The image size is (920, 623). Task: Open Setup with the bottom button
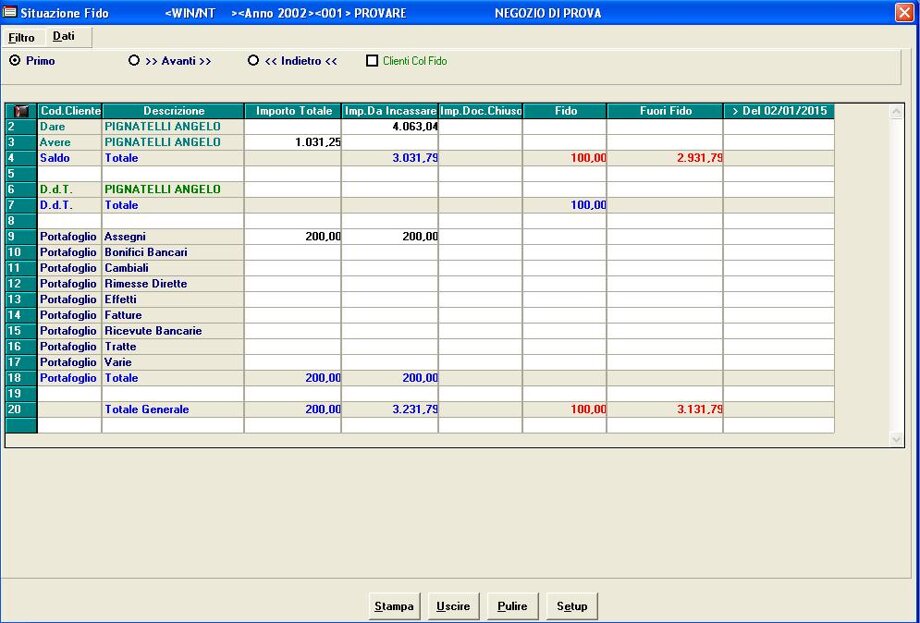tap(572, 606)
